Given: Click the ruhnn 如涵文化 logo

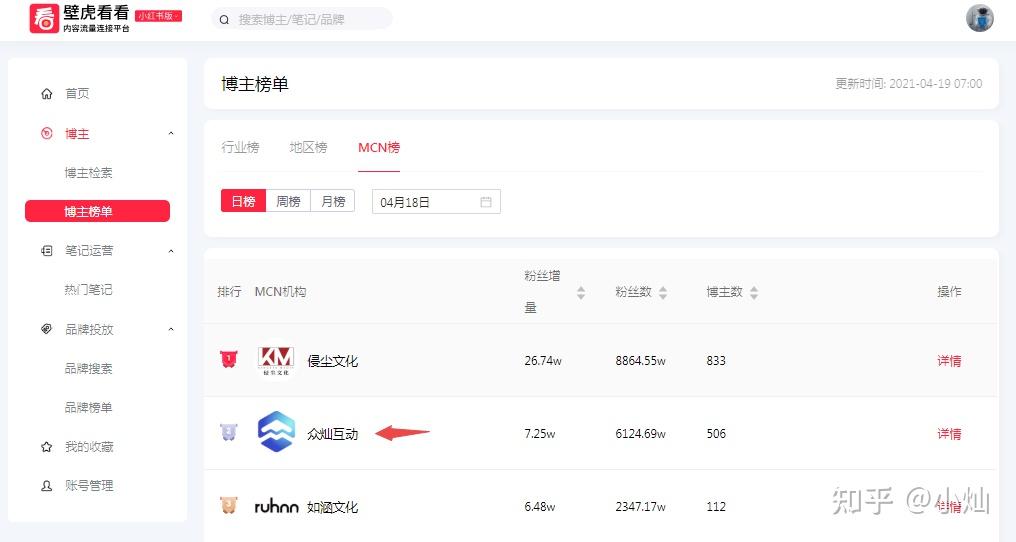Looking at the screenshot, I should pos(277,506).
